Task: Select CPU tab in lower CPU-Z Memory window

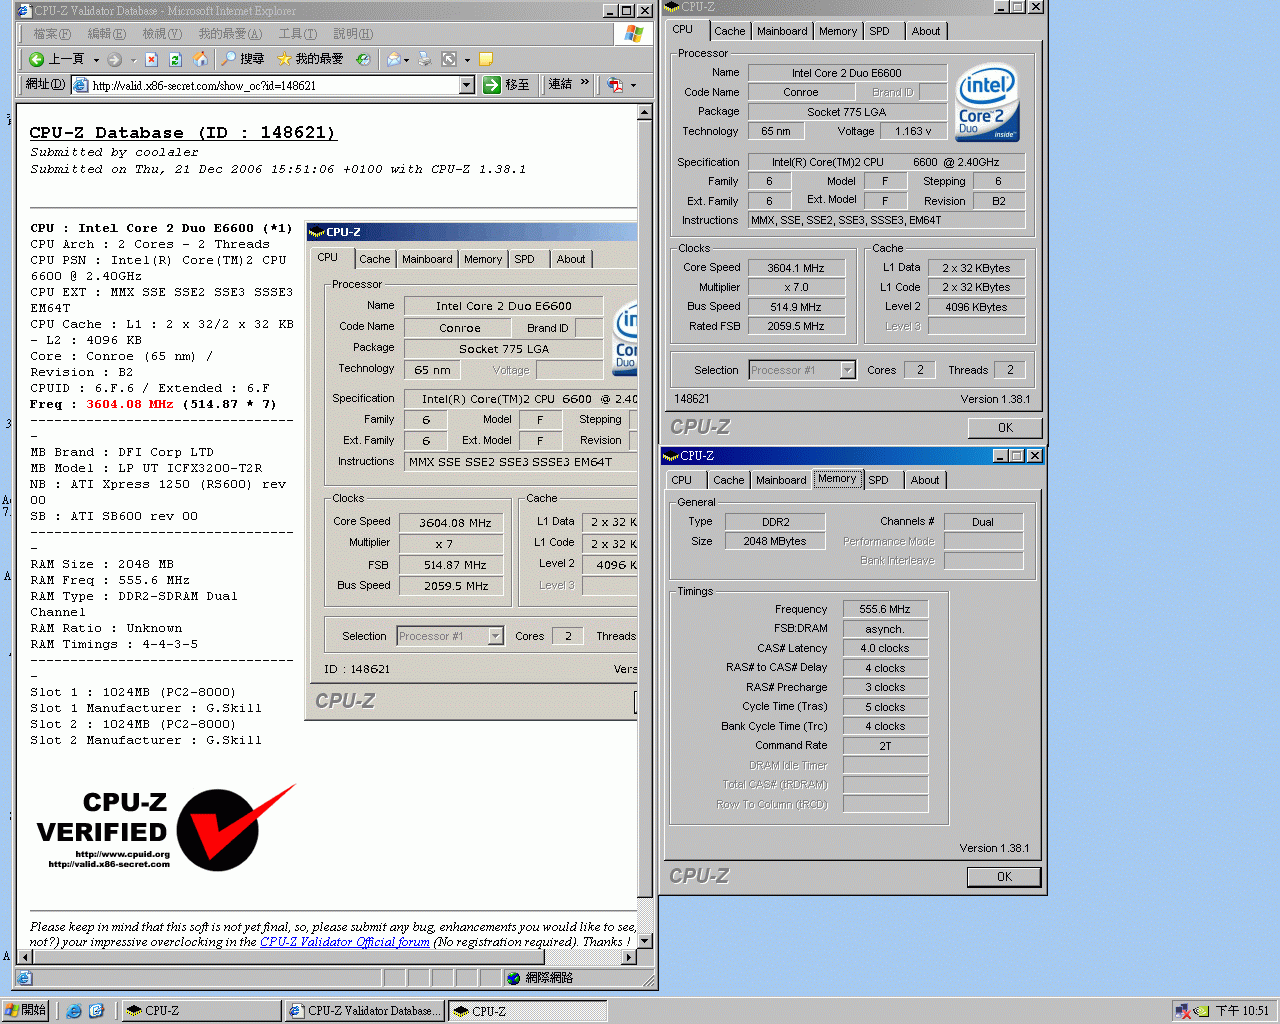Action: (682, 480)
